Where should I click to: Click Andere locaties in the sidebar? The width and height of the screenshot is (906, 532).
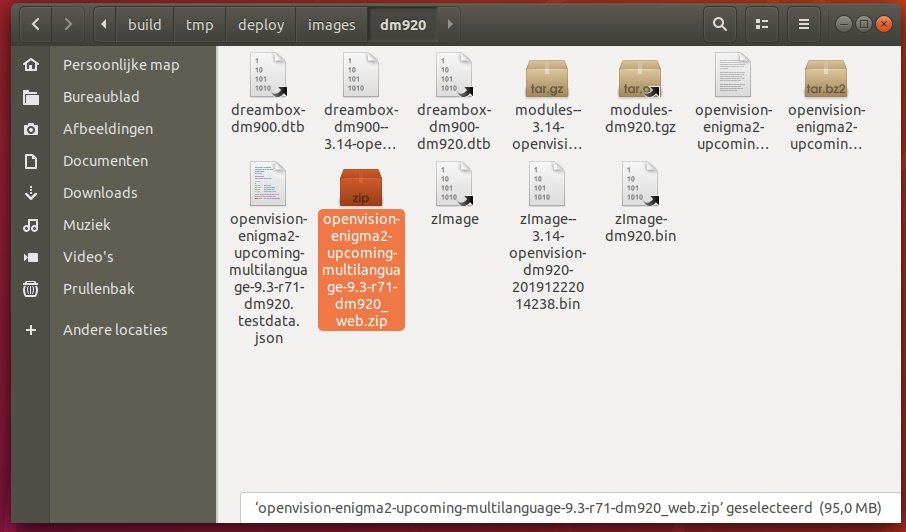[x=115, y=330]
